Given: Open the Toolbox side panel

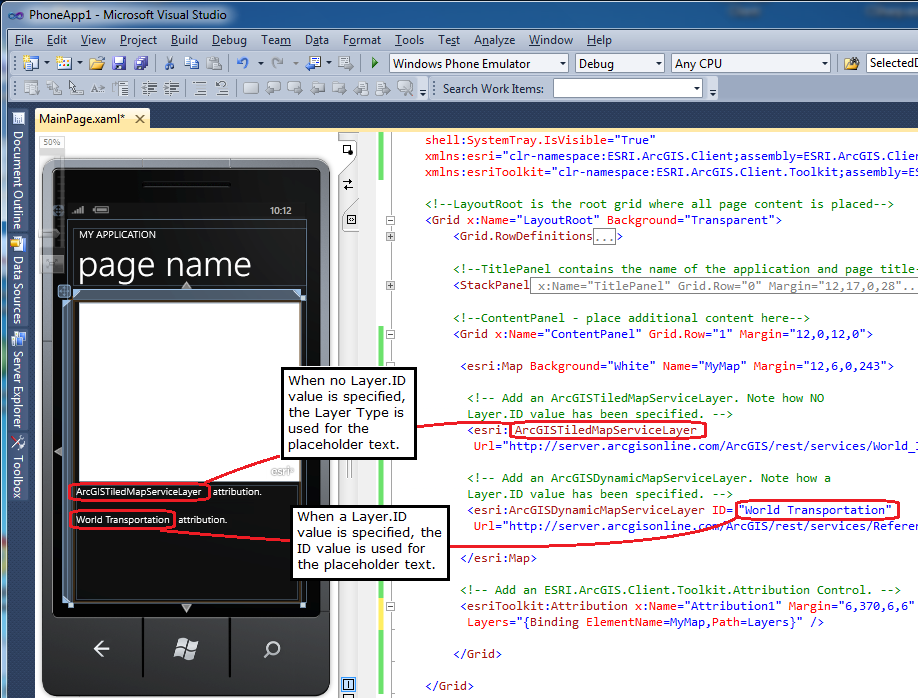Looking at the screenshot, I should pos(18,468).
